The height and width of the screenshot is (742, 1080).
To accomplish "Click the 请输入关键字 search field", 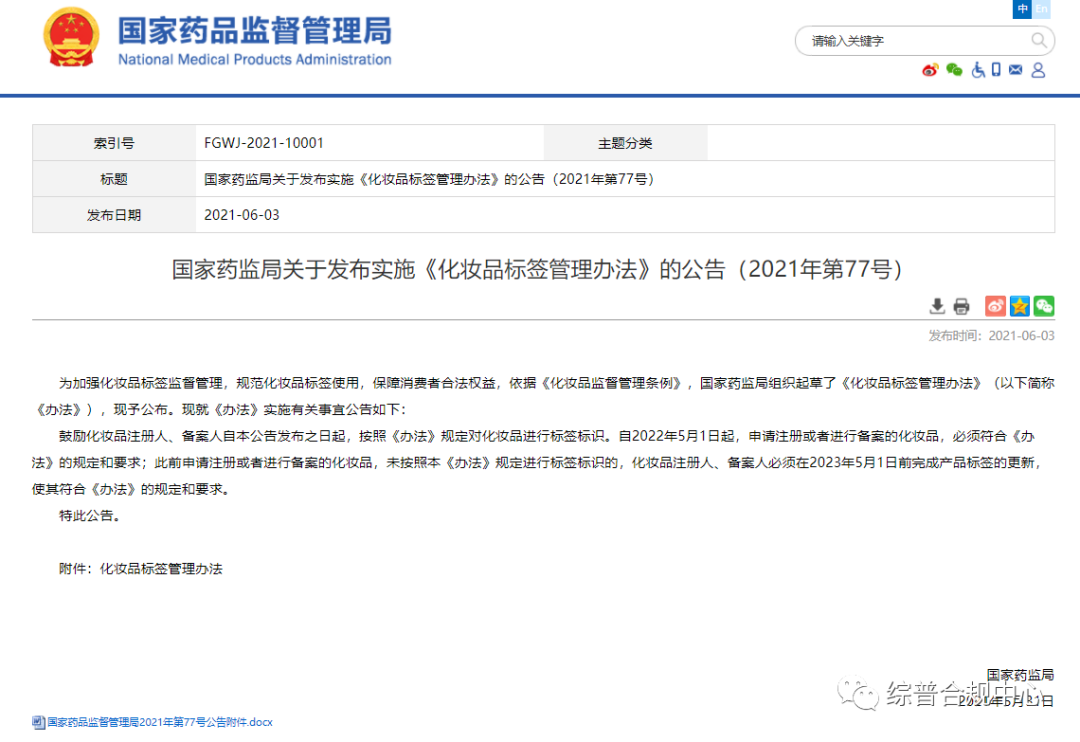I will [x=915, y=41].
